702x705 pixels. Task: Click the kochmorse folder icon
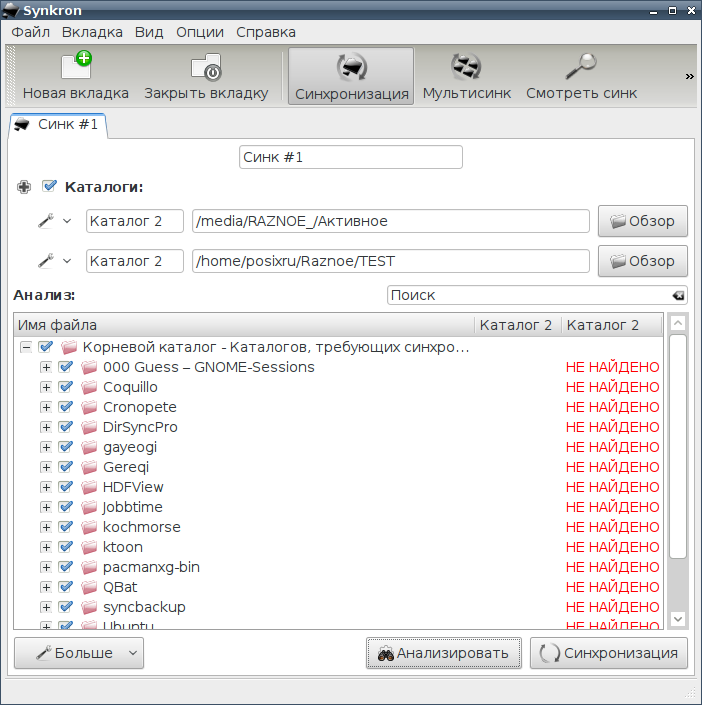pyautogui.click(x=89, y=527)
